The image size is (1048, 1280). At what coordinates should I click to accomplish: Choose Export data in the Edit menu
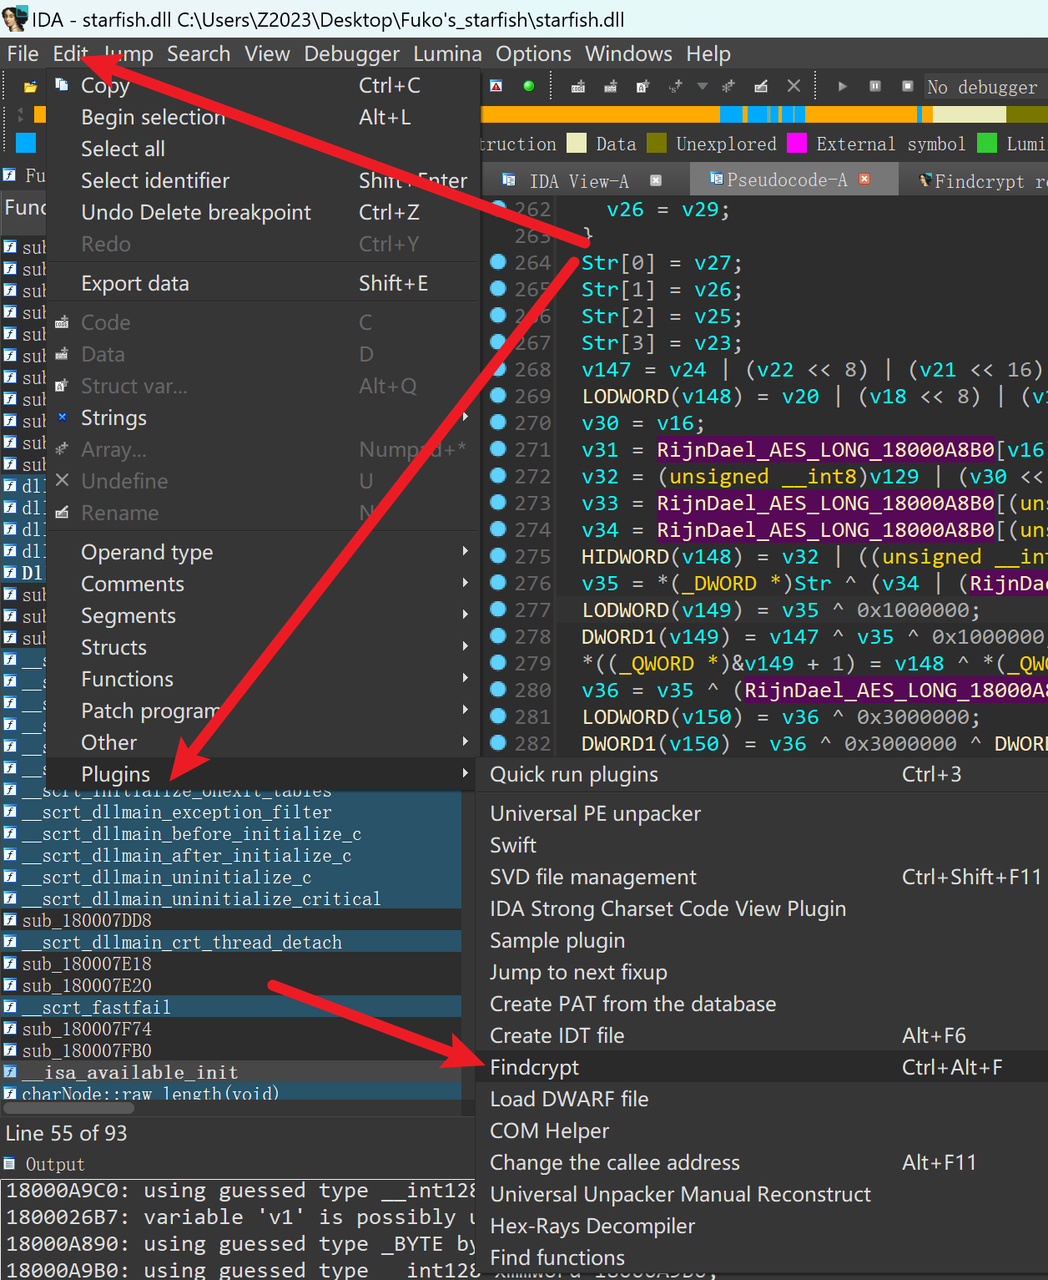pos(262,284)
